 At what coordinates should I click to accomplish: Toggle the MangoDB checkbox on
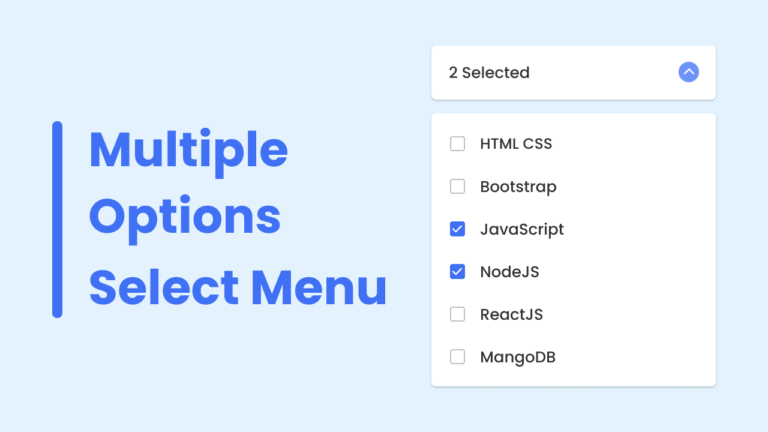coord(458,356)
